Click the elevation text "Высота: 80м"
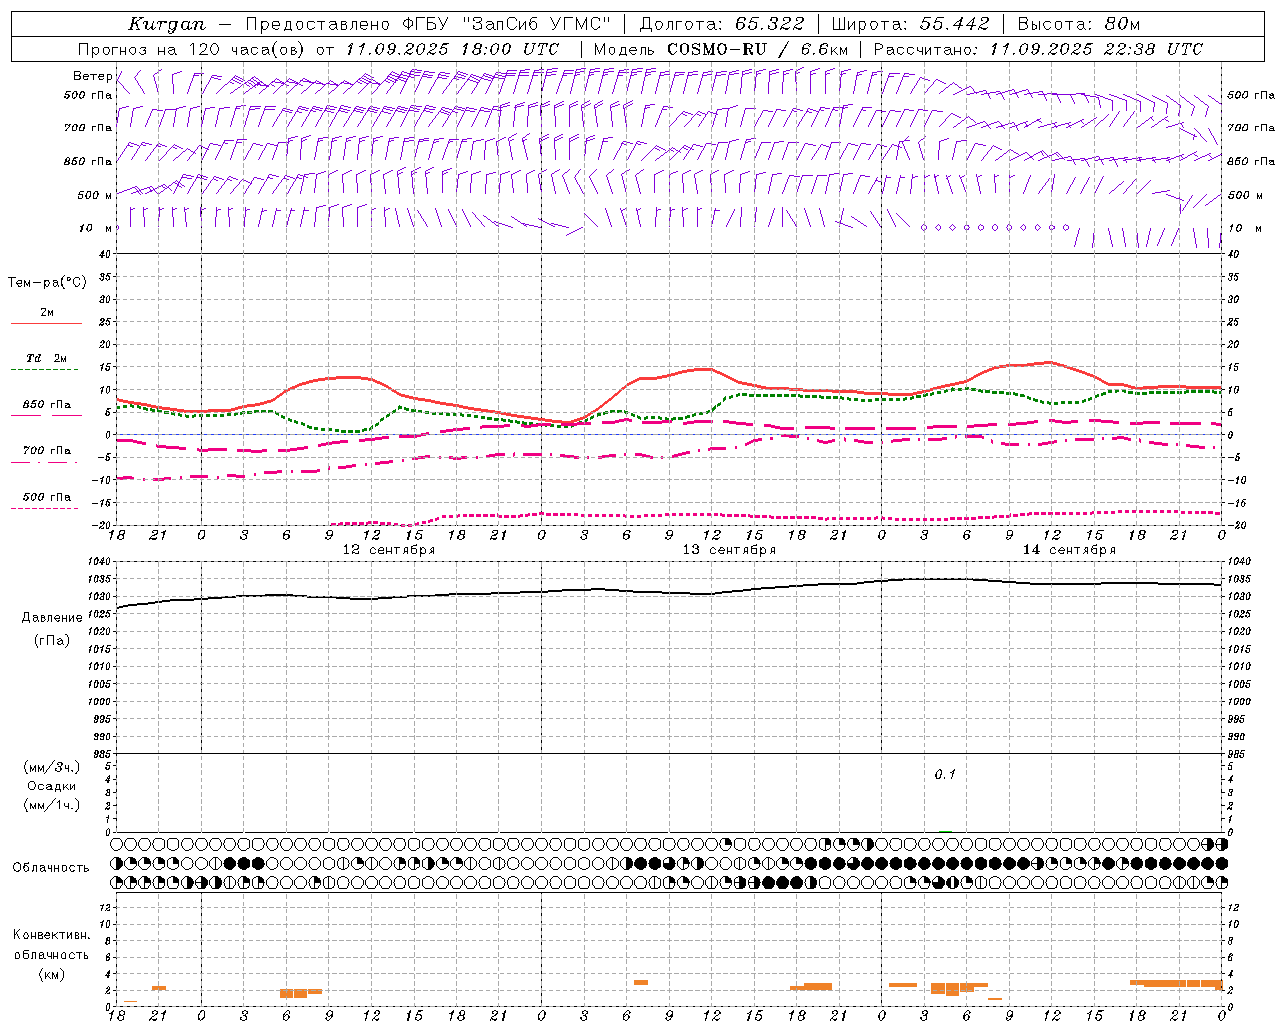Viewport: 1280px width, 1024px height. pos(1078,24)
